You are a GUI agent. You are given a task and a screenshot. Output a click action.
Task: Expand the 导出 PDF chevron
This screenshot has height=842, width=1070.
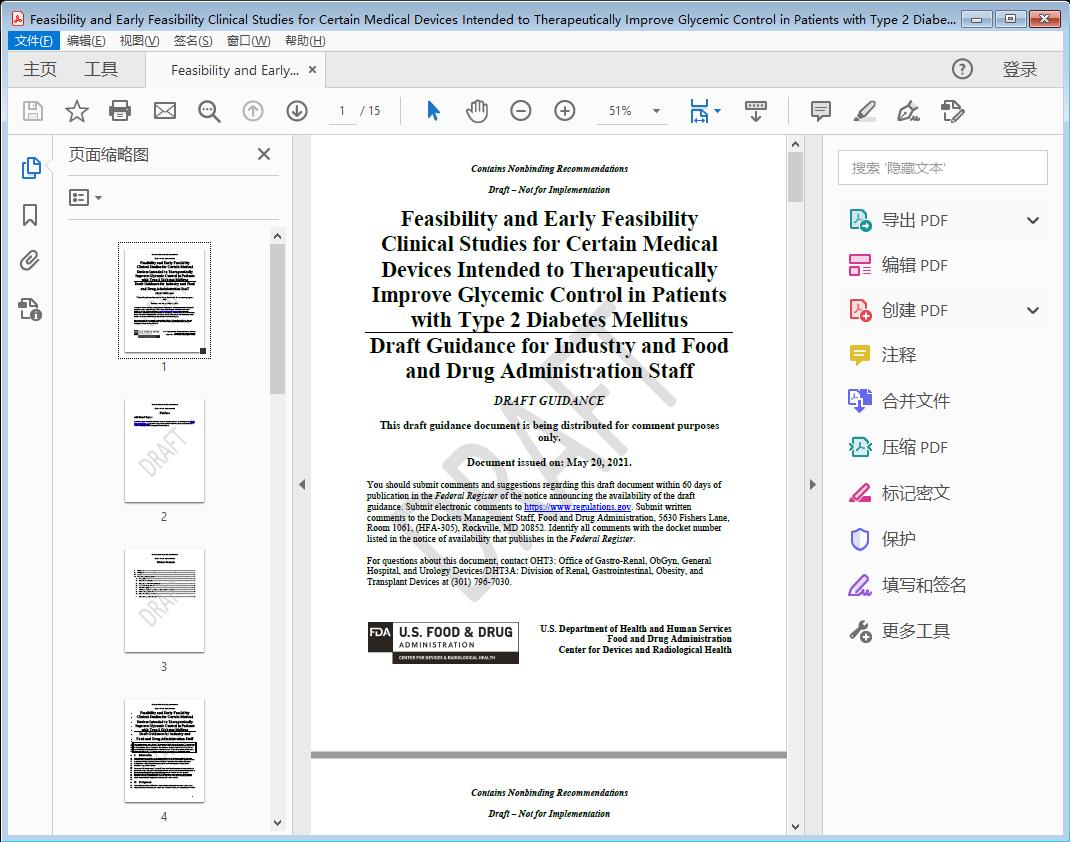click(1033, 219)
